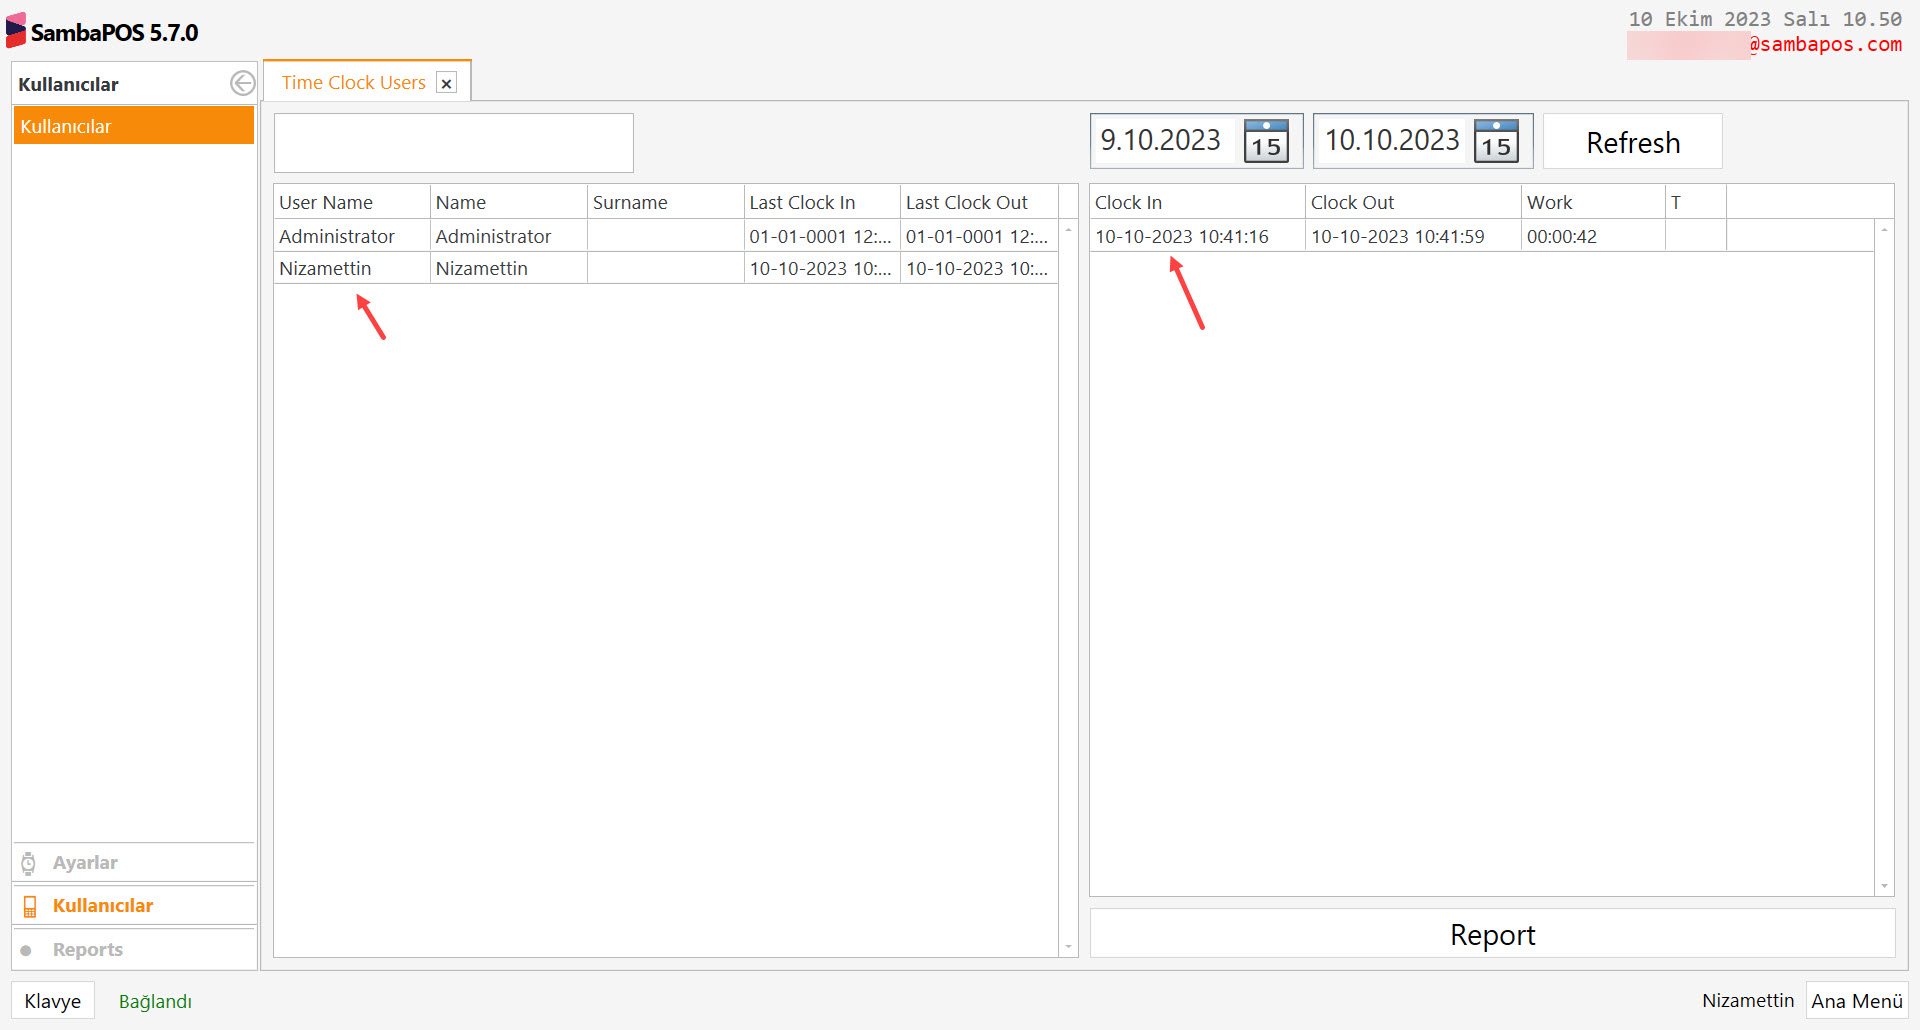Select the Time Clock Users tab
The width and height of the screenshot is (1920, 1030).
pyautogui.click(x=352, y=82)
